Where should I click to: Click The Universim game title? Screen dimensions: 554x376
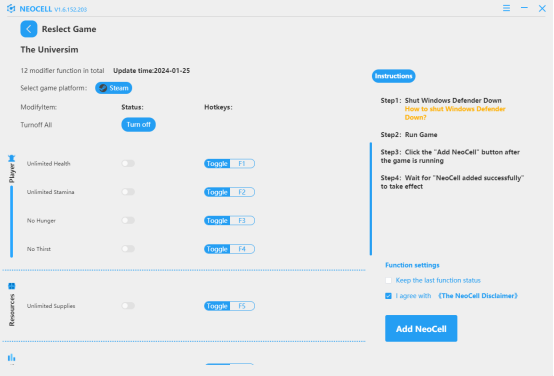[49, 49]
